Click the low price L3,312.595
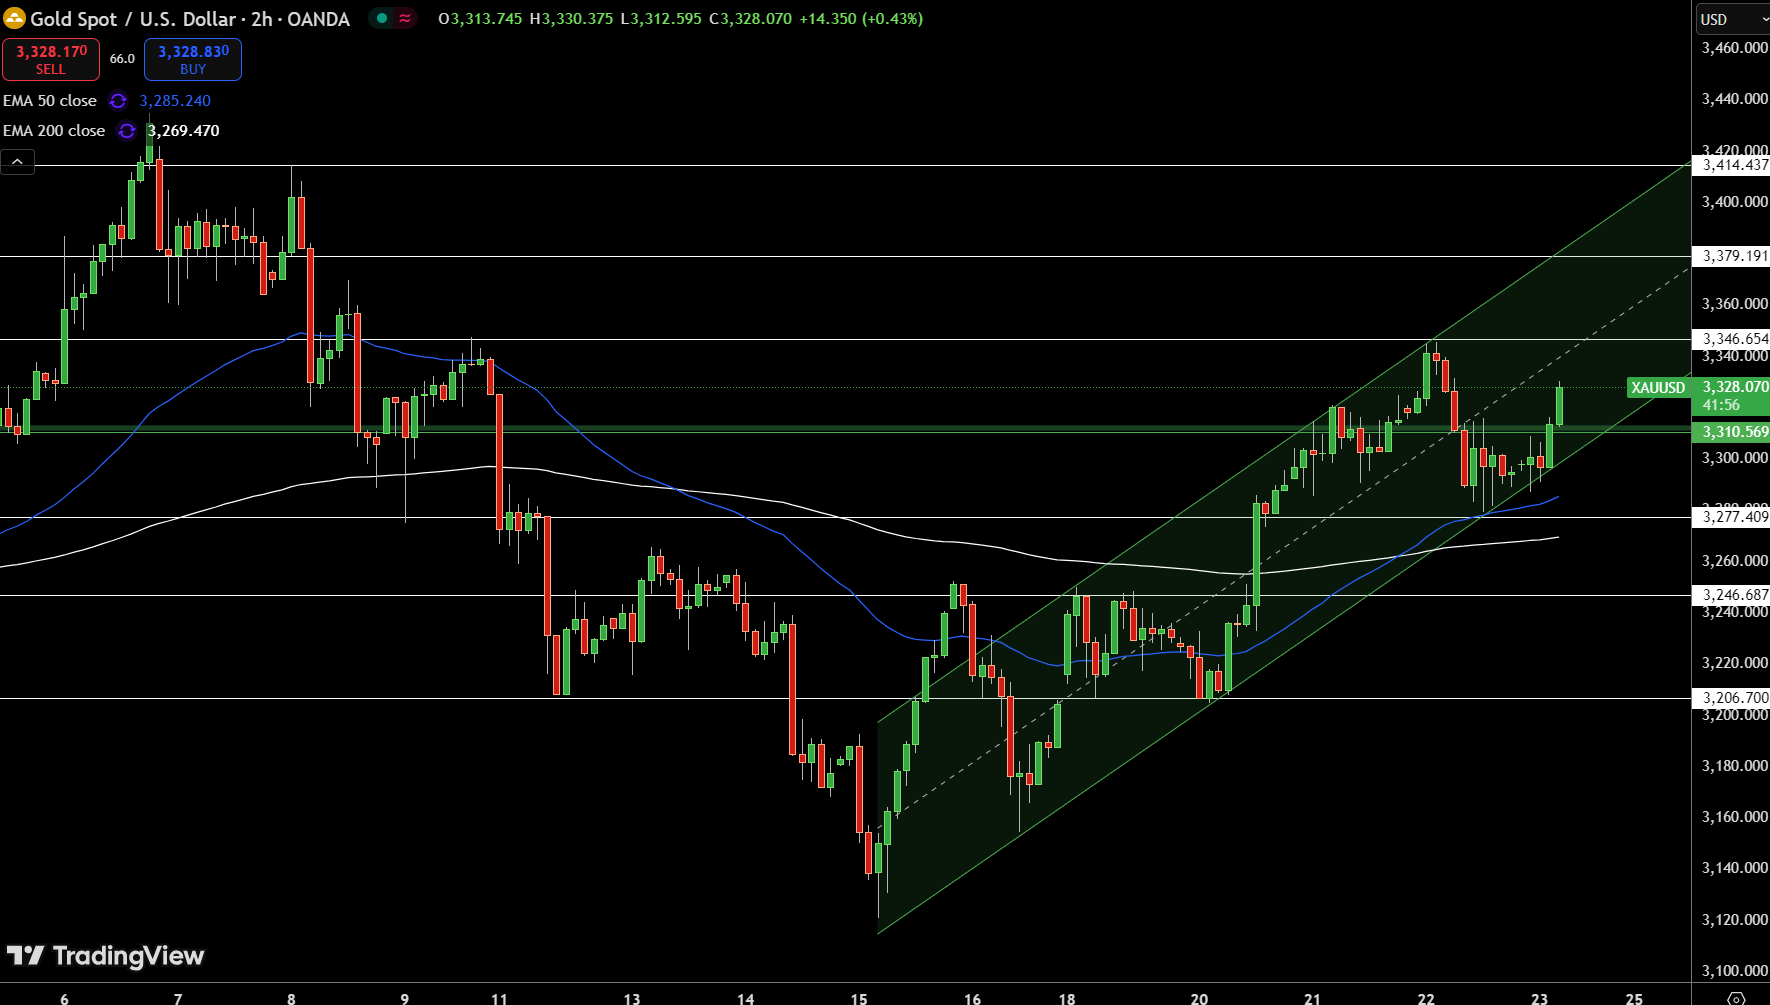This screenshot has width=1770, height=1005. (x=661, y=19)
